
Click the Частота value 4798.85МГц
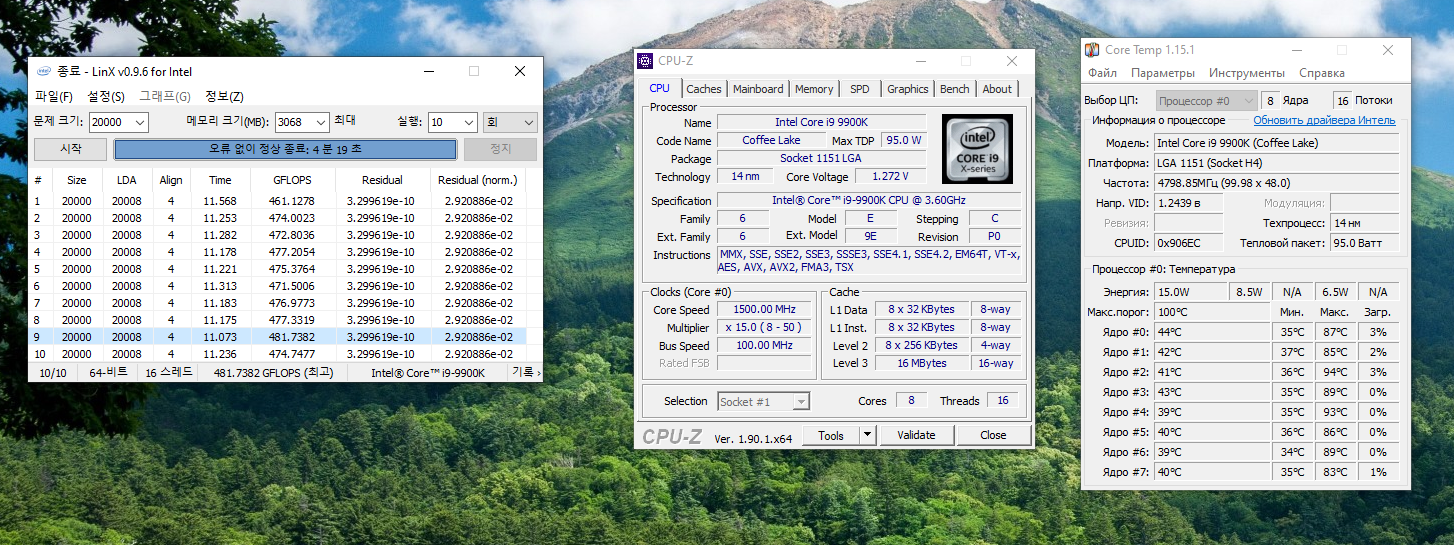[x=1277, y=183]
